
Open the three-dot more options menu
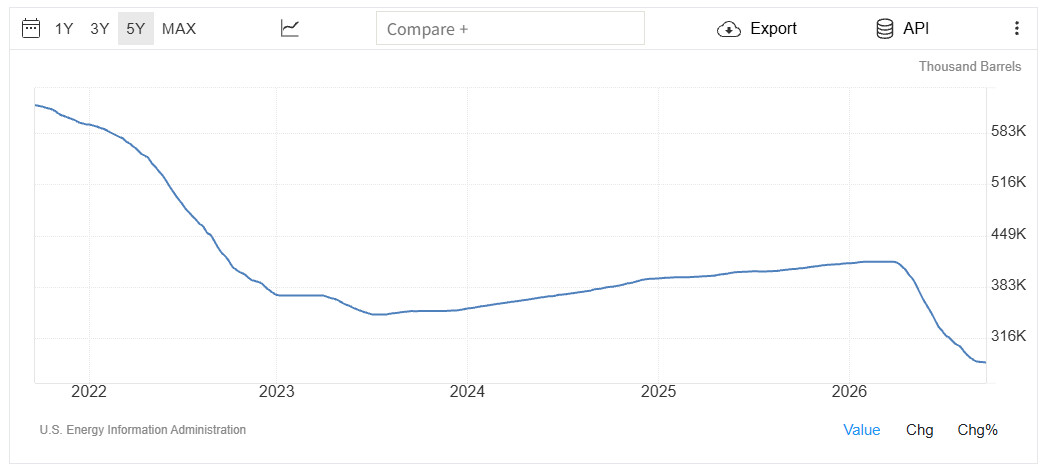1016,29
